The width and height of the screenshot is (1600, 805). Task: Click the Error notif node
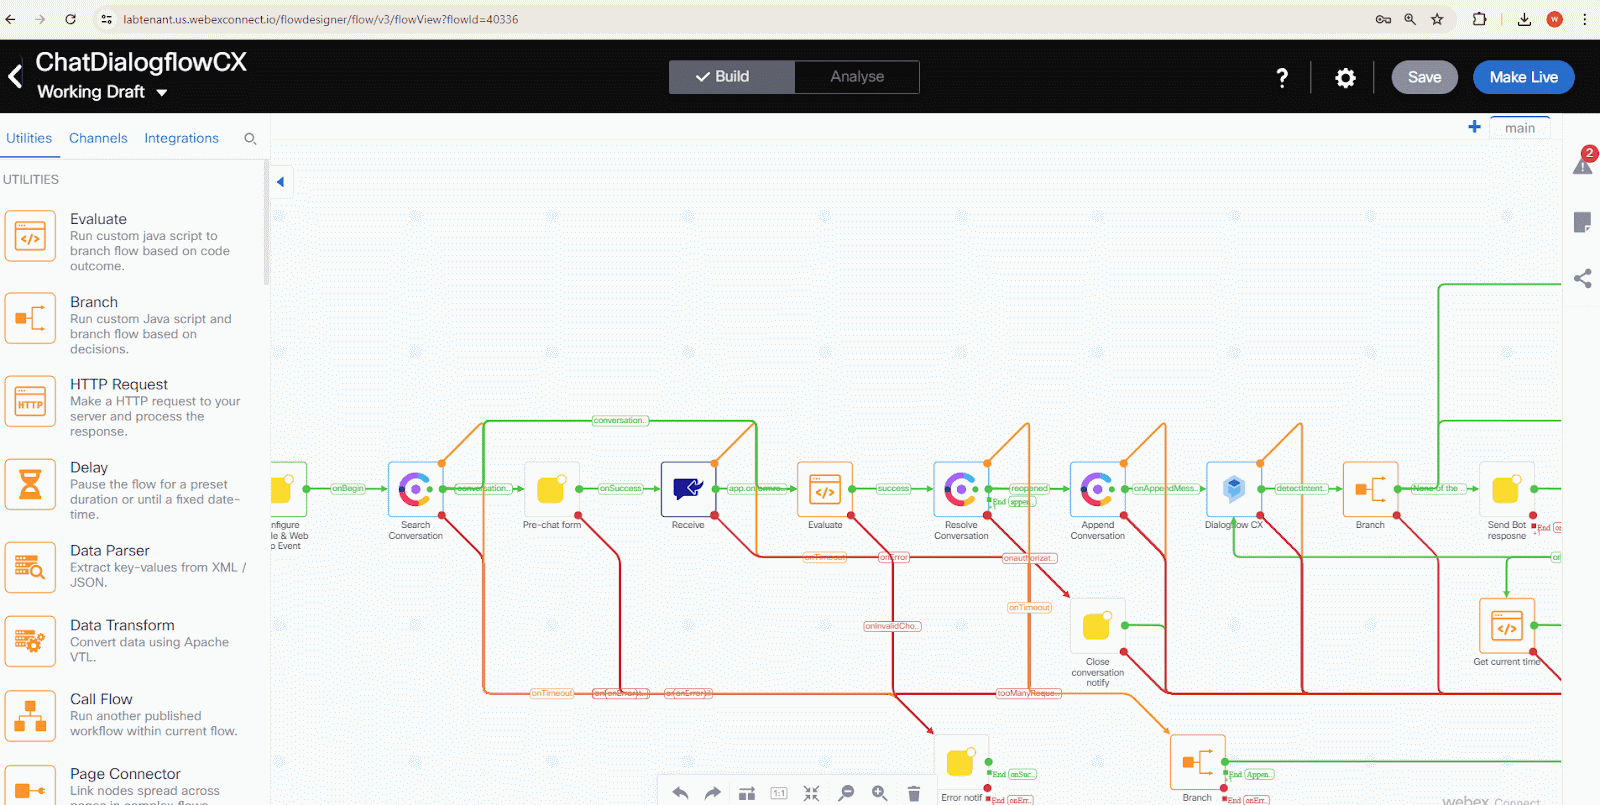[x=961, y=762]
